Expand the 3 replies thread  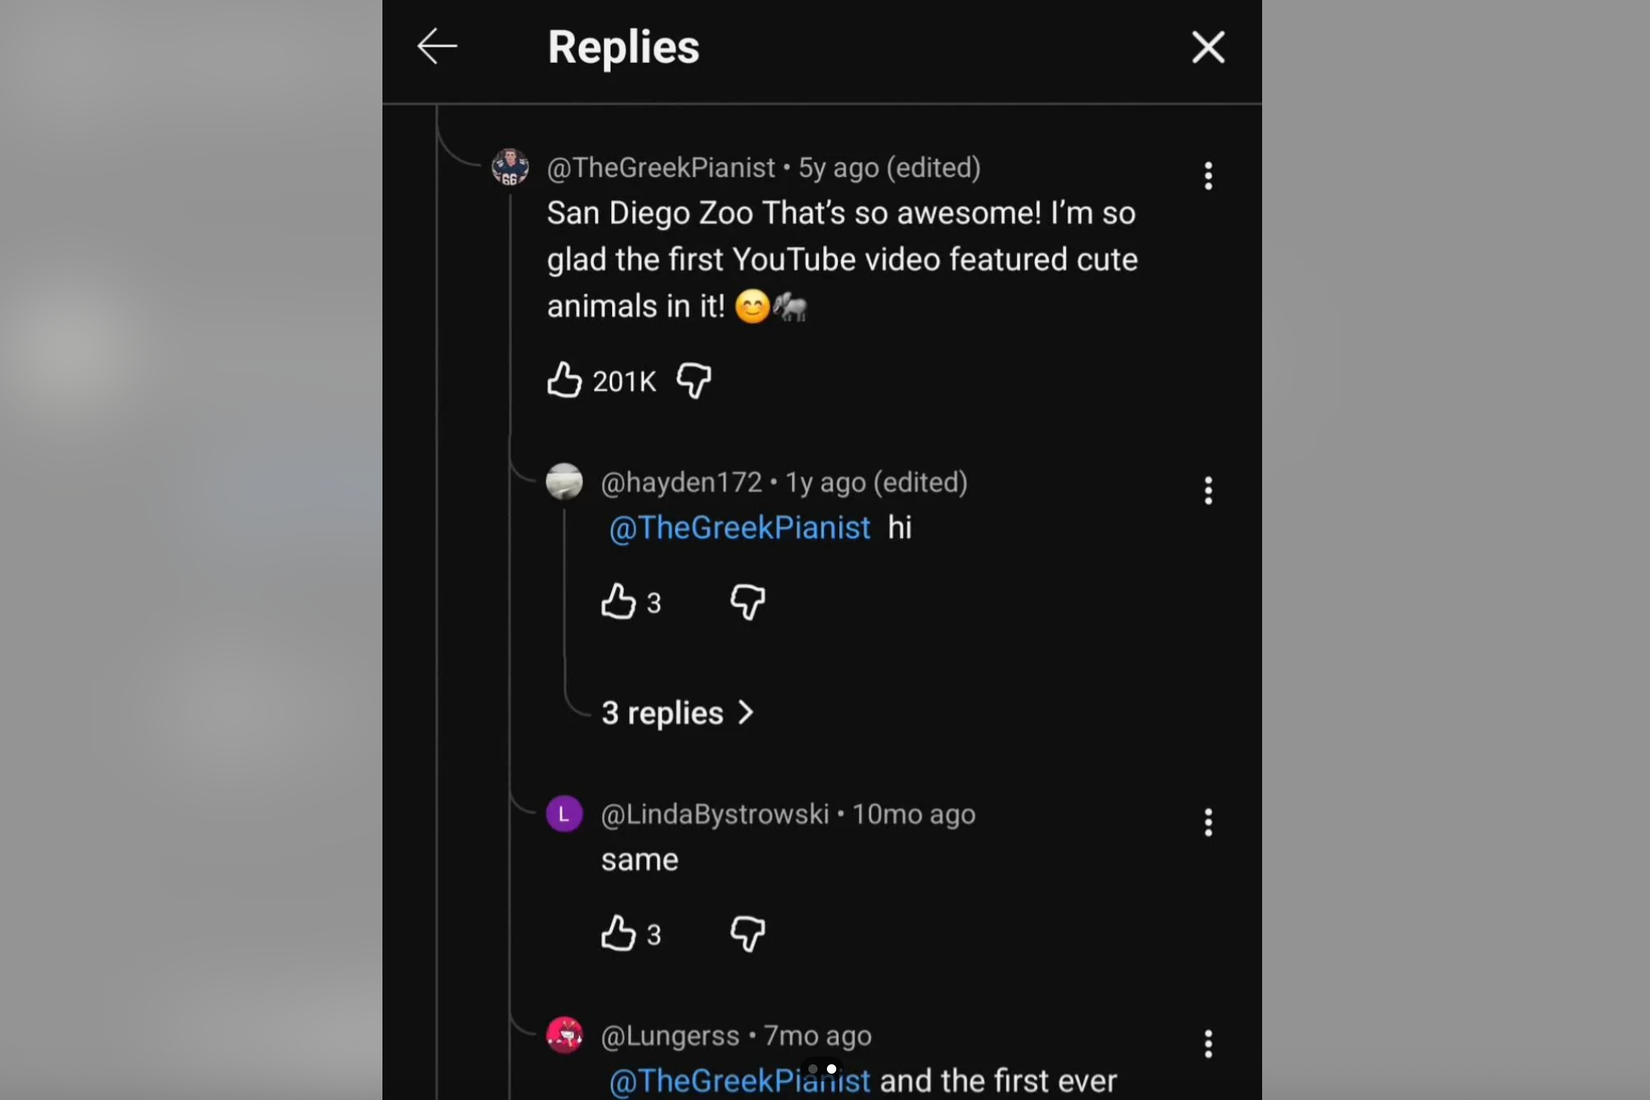click(677, 713)
